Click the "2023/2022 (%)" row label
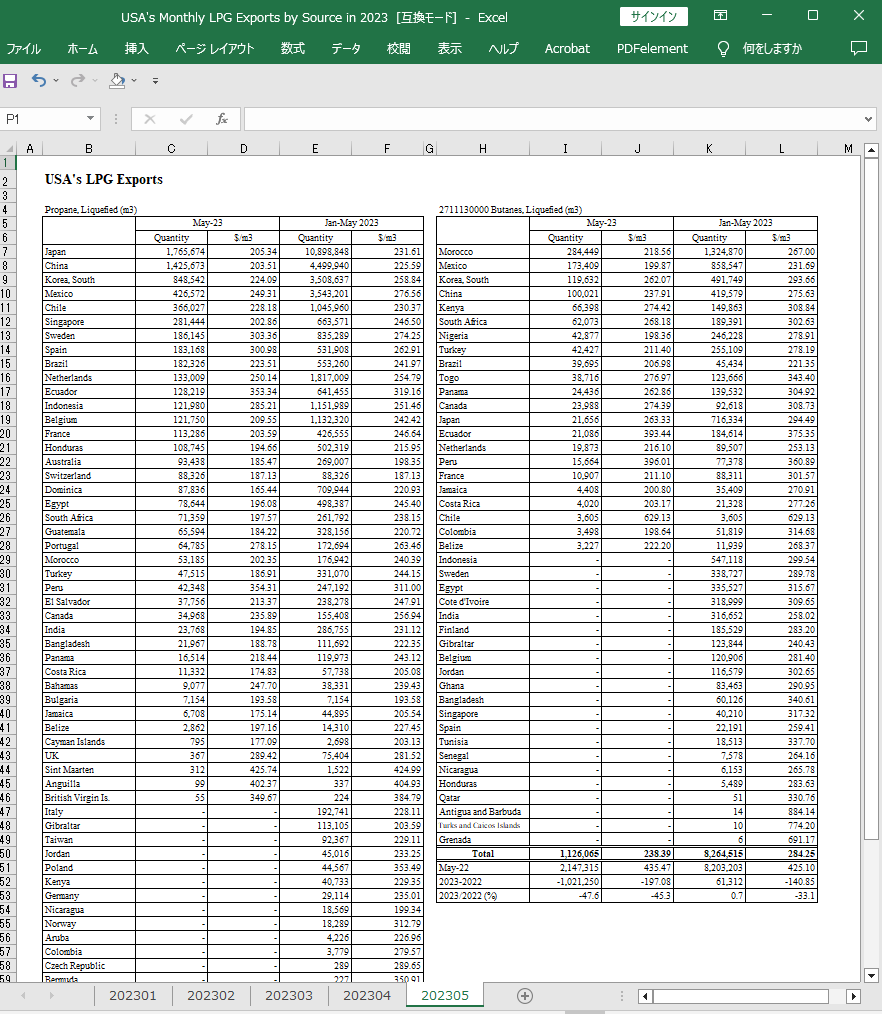 (483, 896)
